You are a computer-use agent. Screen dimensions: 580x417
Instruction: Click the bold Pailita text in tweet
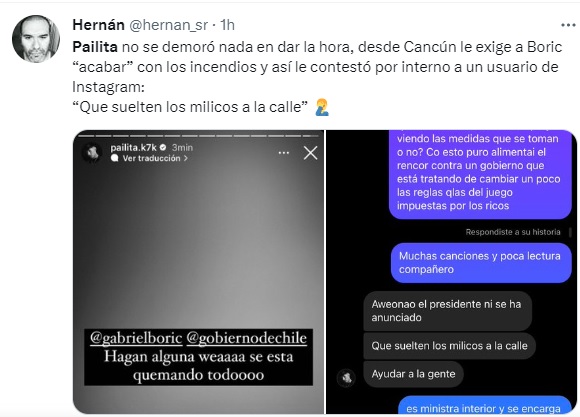point(95,47)
